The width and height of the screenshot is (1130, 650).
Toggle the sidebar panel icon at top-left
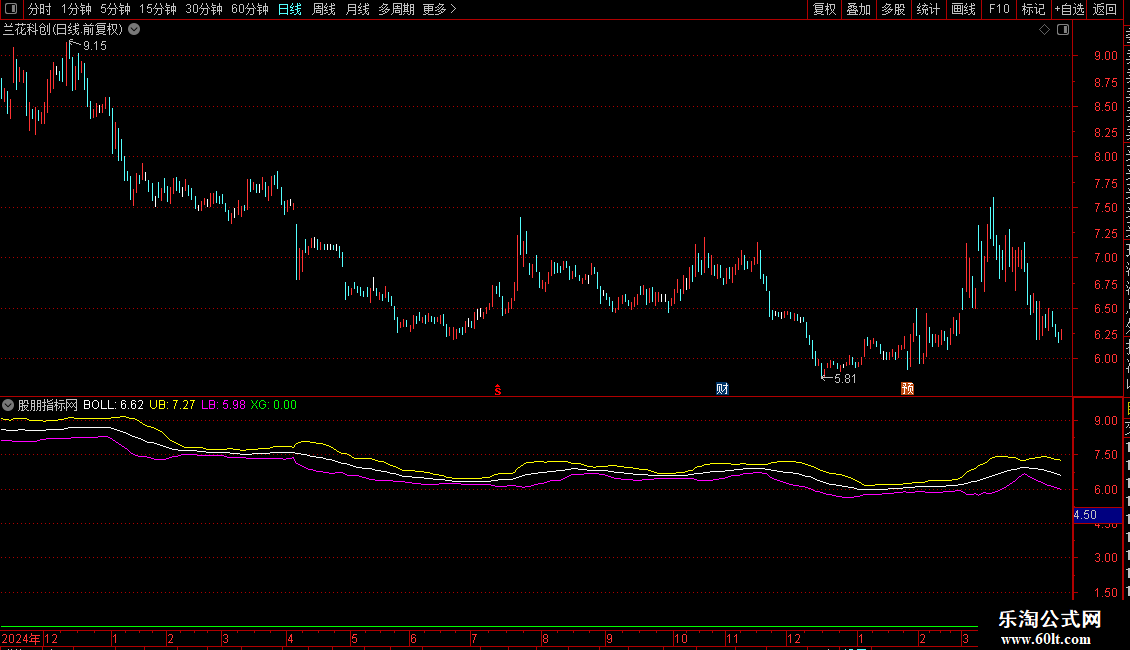[x=11, y=9]
